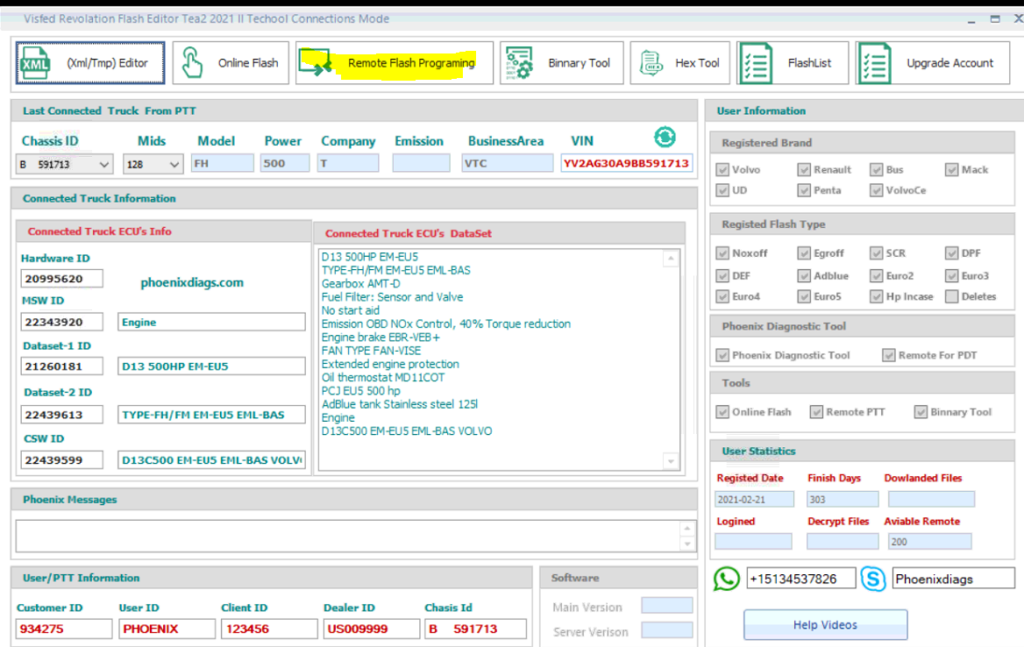The height and width of the screenshot is (647, 1024).
Task: Toggle the Hp Incase checkbox
Action: tap(876, 296)
